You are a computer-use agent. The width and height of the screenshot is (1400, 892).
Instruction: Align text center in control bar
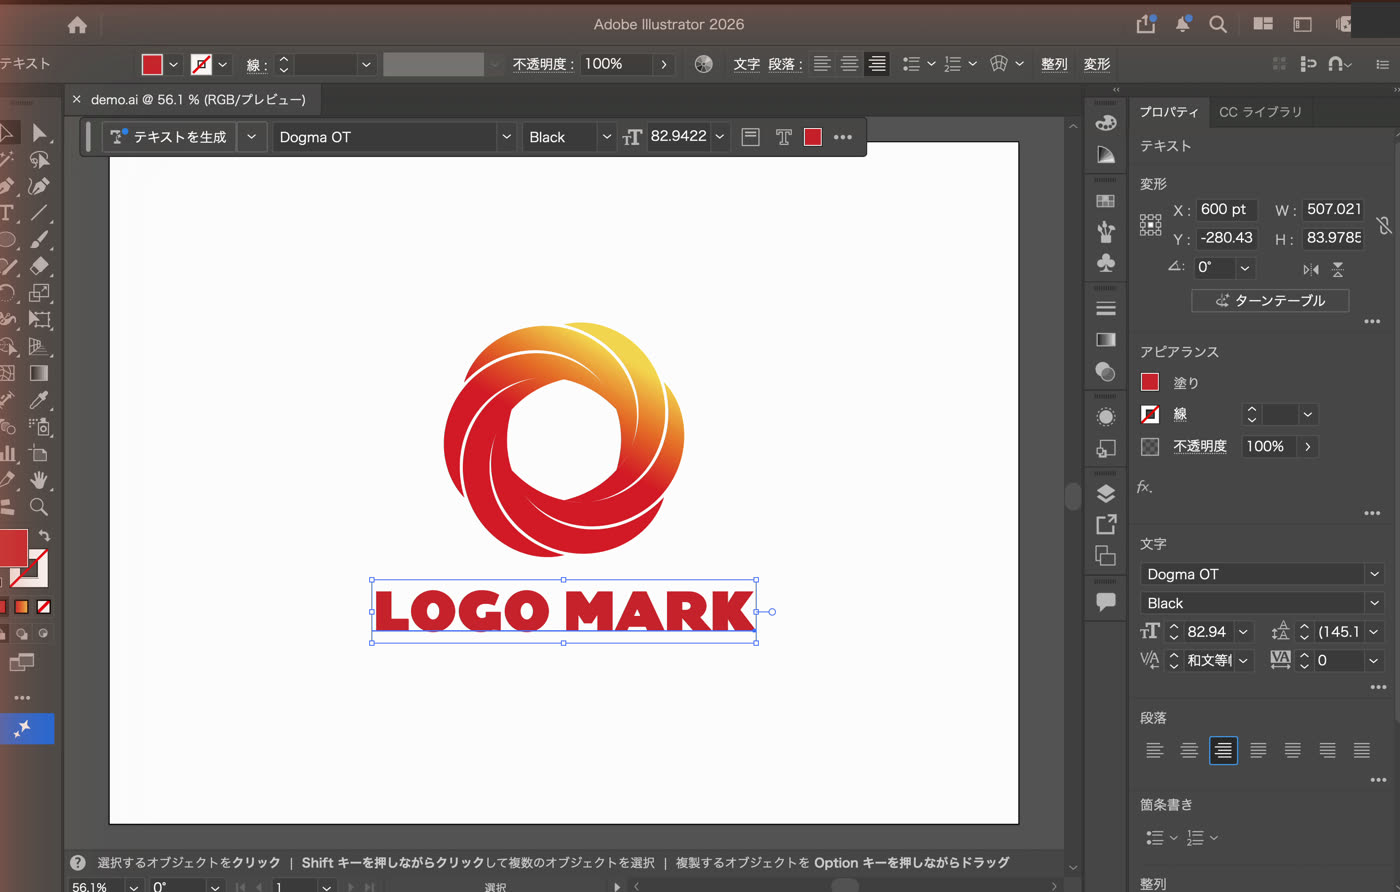point(849,64)
